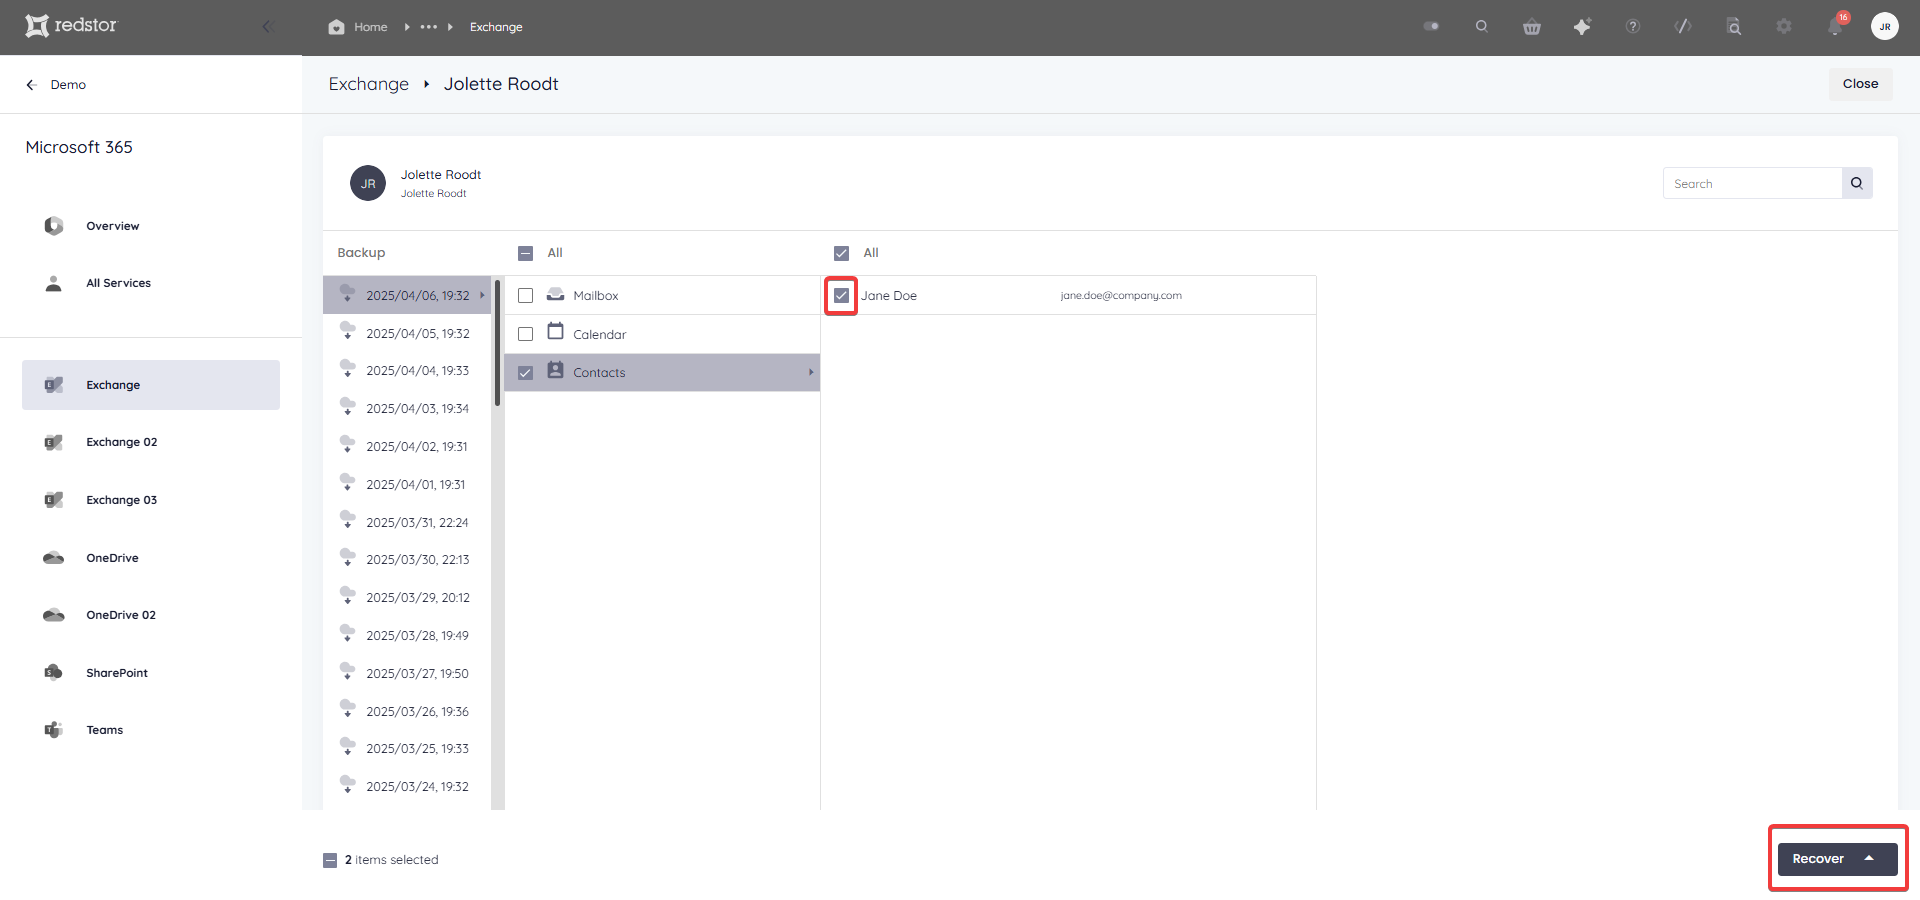
Task: Open the sparkle AI assistant icon
Action: tap(1582, 27)
